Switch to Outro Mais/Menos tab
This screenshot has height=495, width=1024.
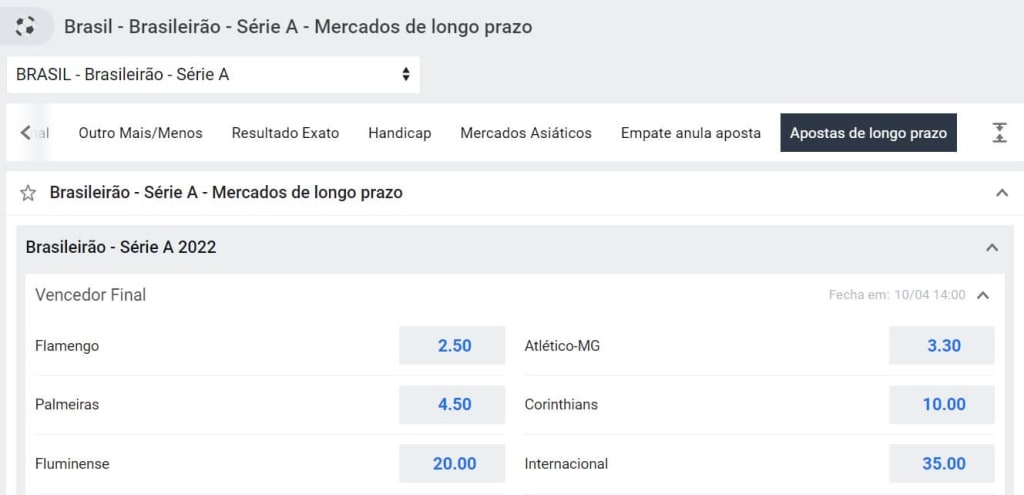(140, 133)
